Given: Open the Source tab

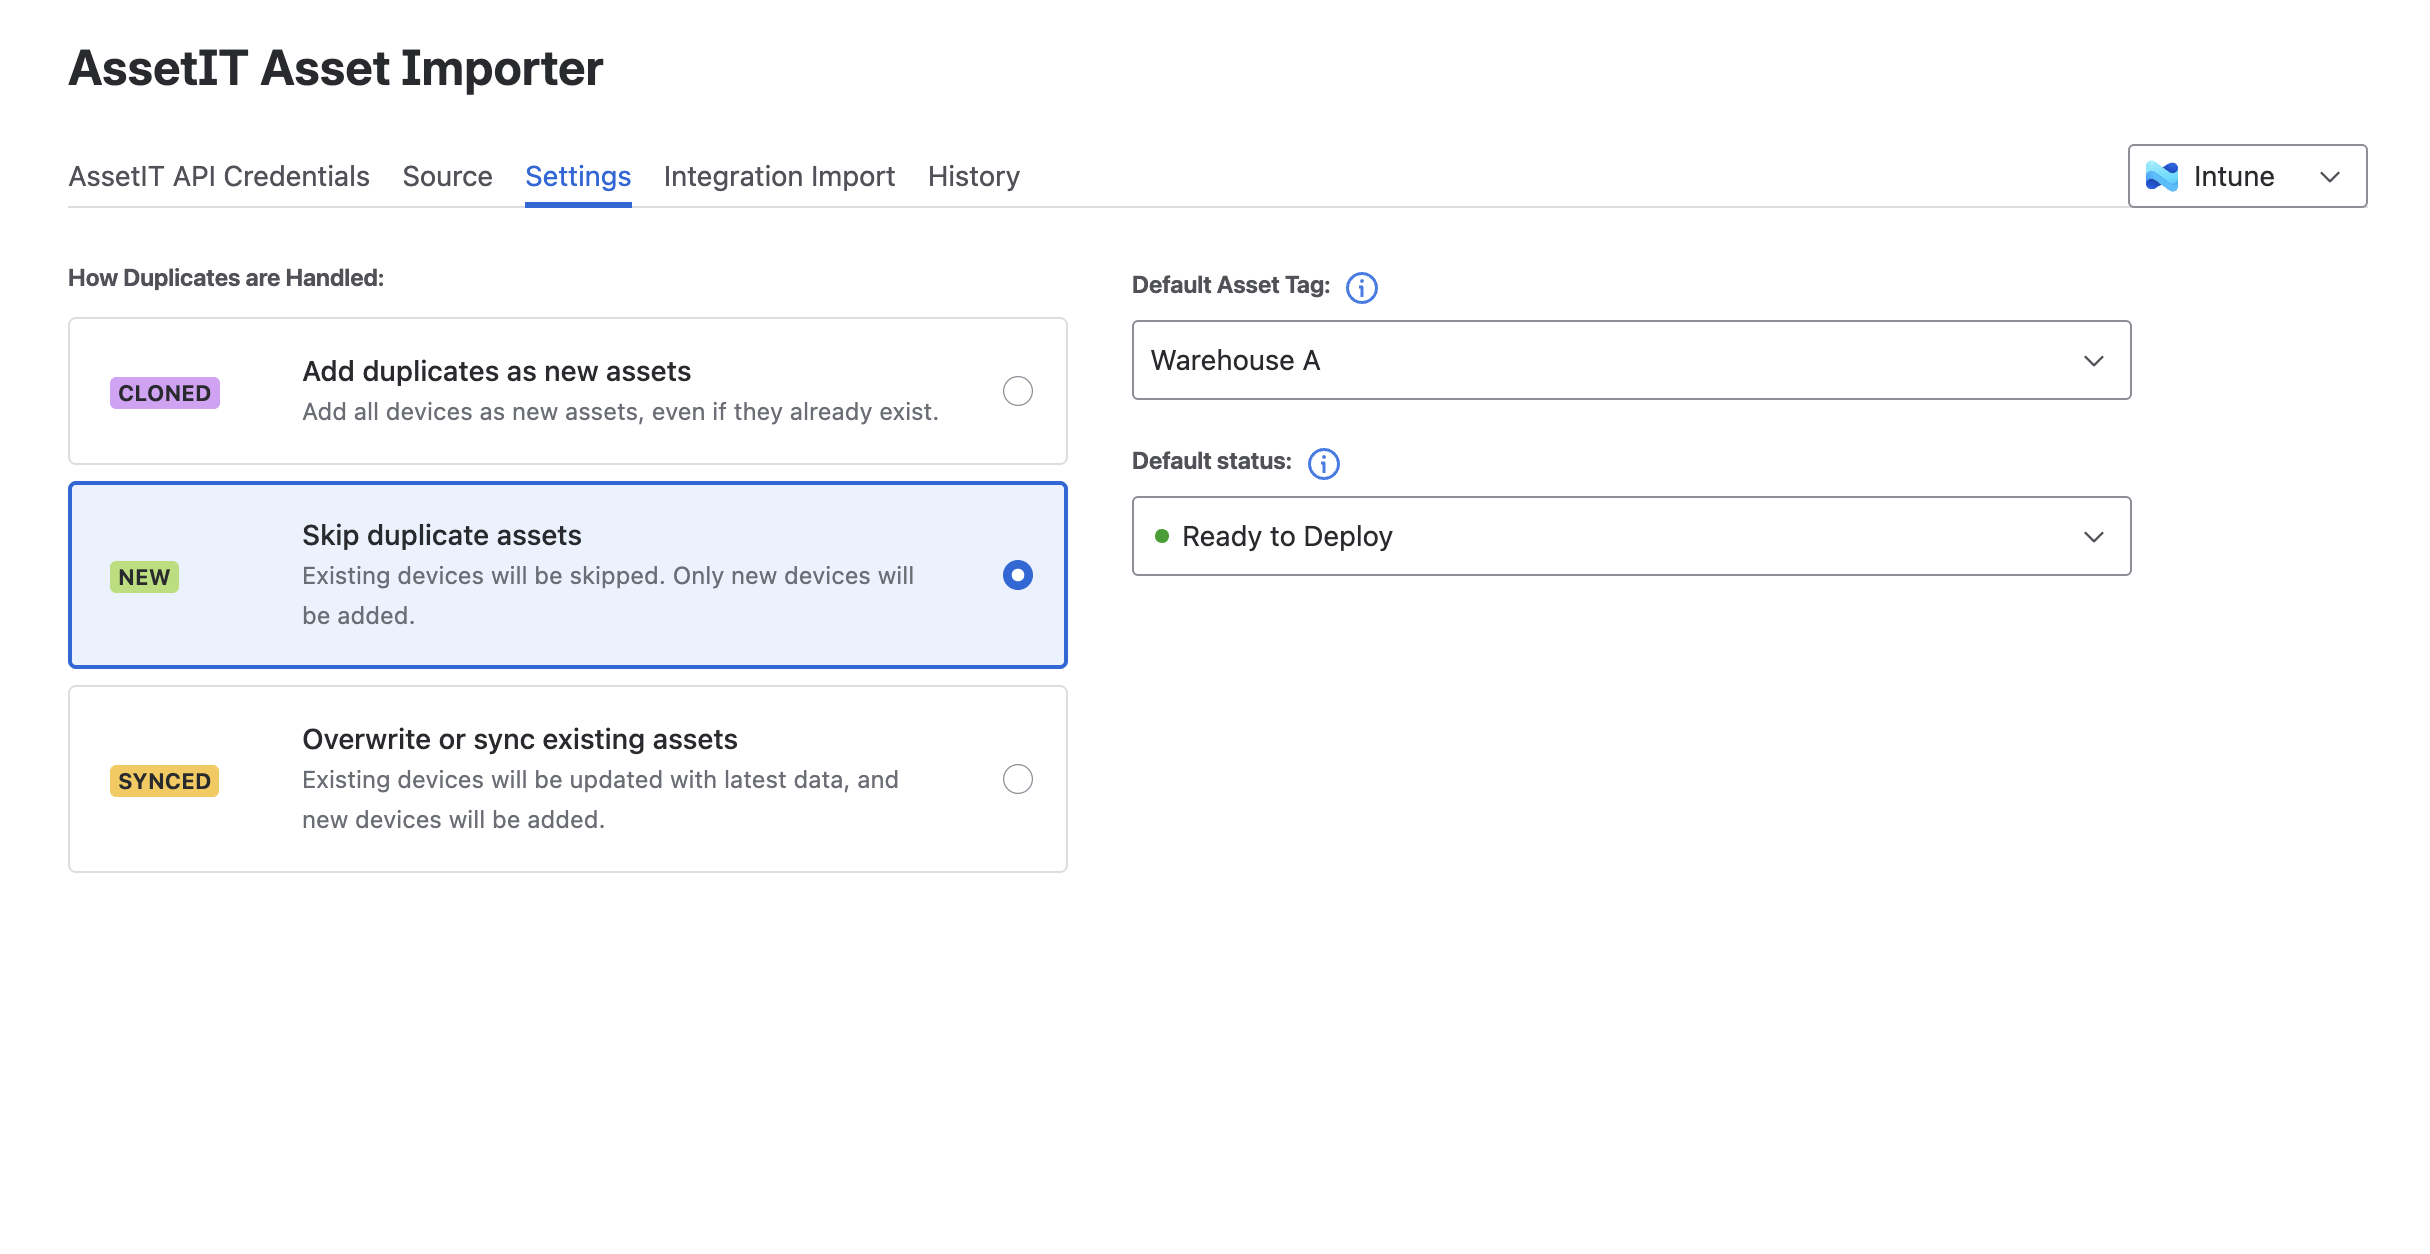Looking at the screenshot, I should click(447, 177).
